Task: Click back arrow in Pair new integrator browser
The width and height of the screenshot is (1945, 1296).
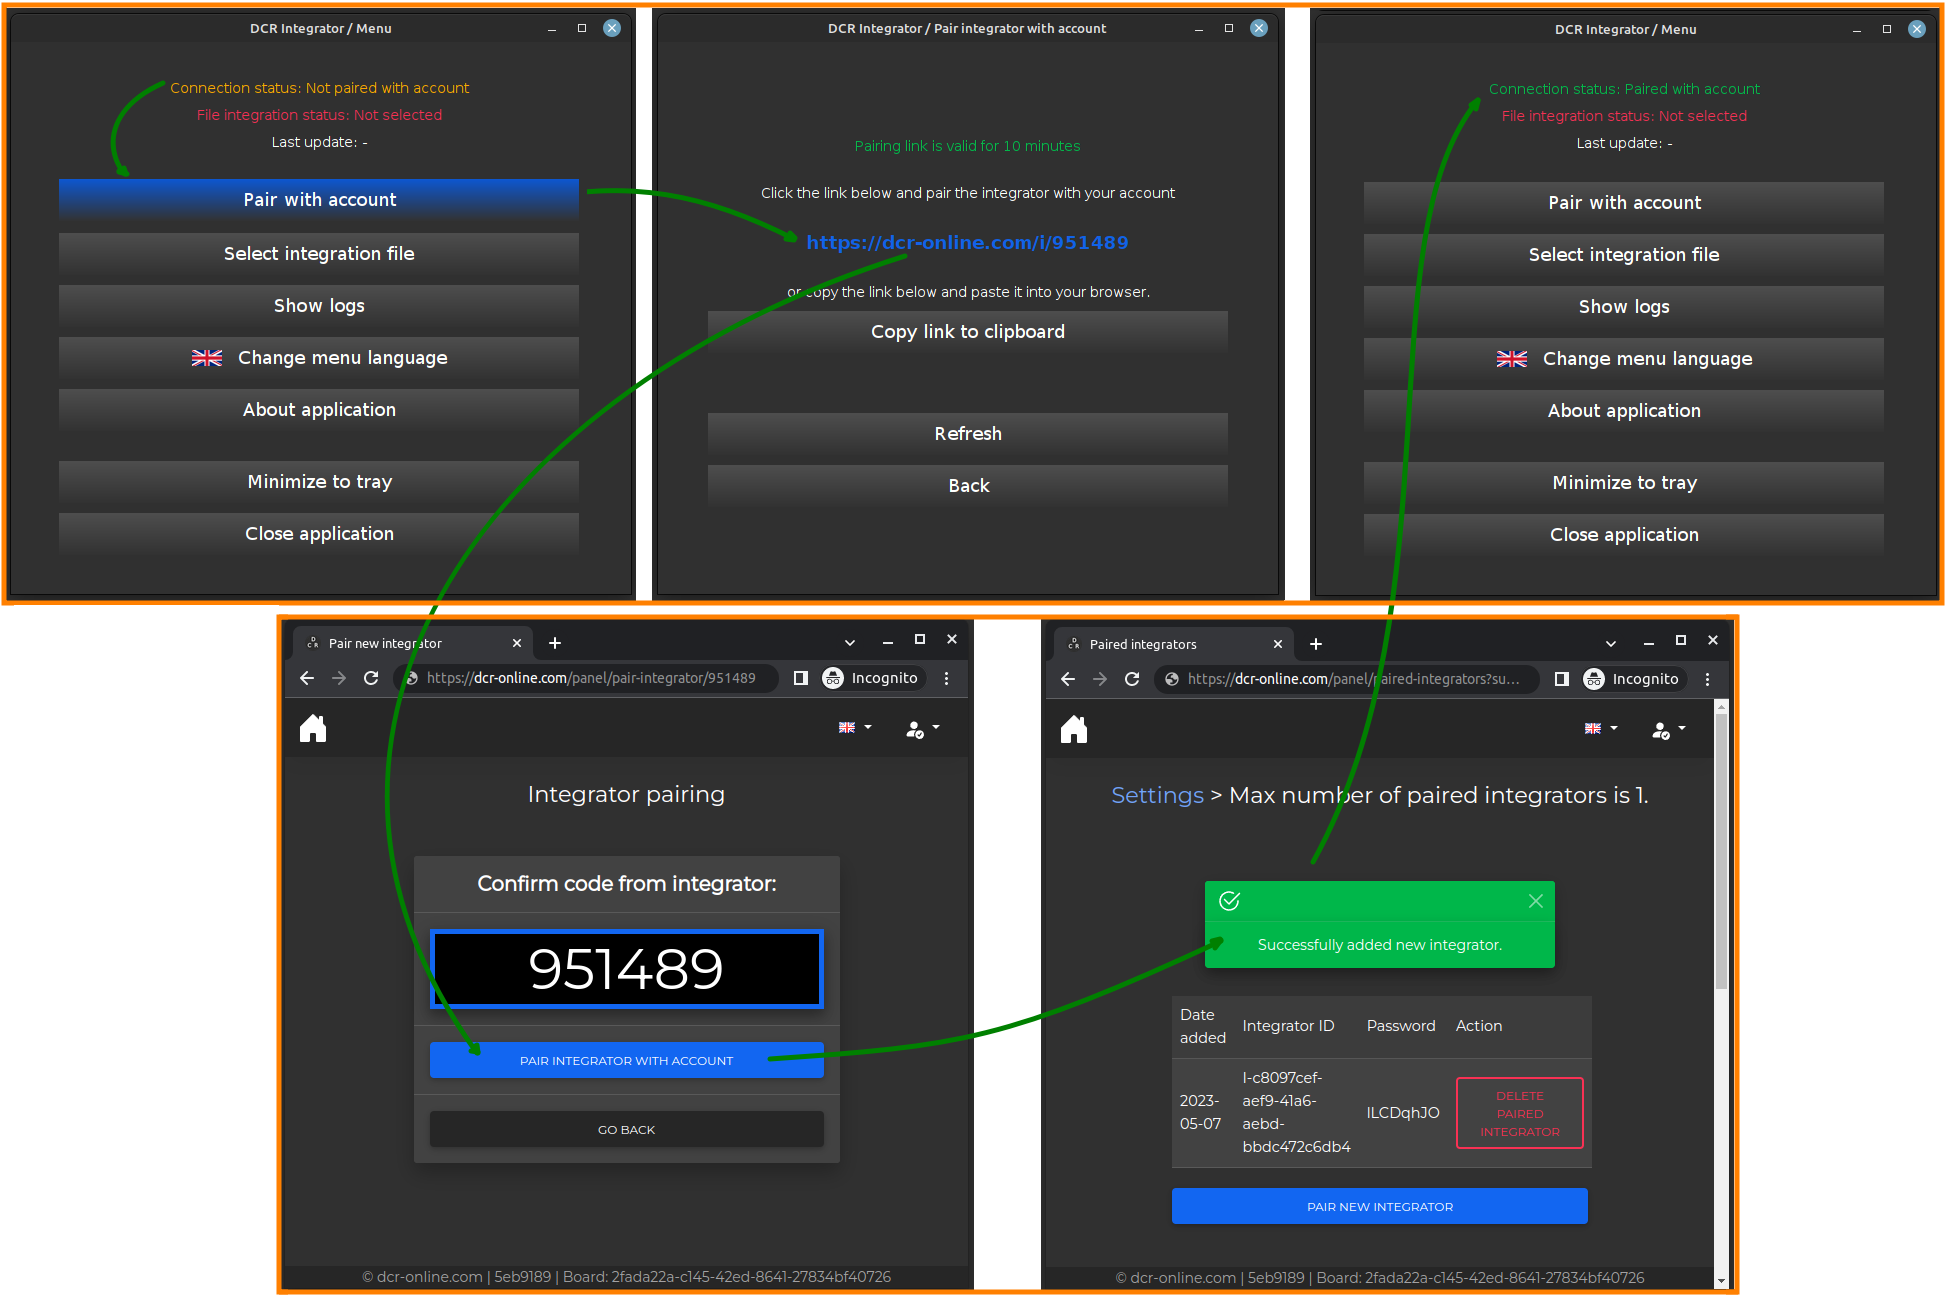Action: pos(307,678)
